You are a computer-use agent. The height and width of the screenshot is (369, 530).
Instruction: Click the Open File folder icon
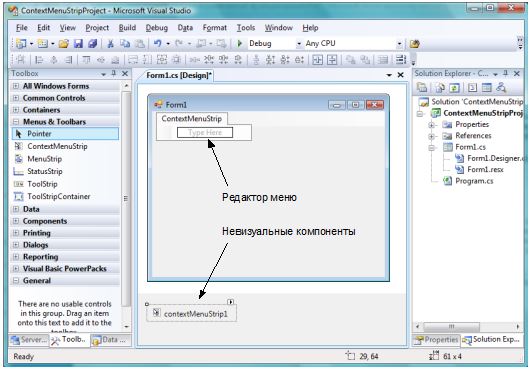[x=64, y=44]
